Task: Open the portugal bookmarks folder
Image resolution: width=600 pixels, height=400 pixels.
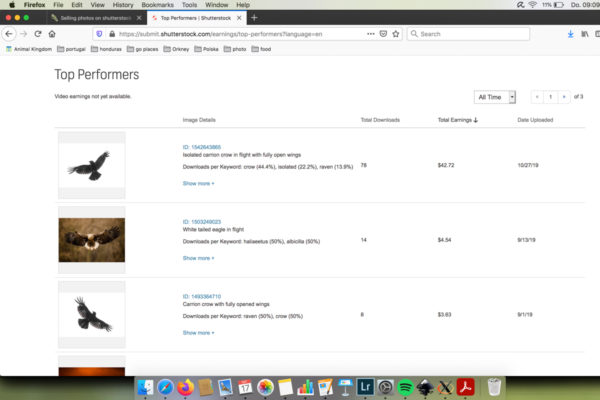Action: 71,49
